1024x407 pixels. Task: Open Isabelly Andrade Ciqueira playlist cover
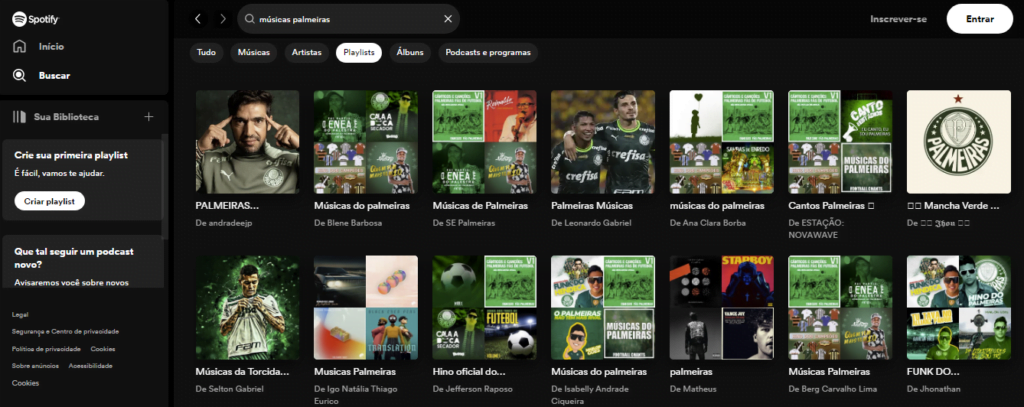tap(603, 307)
